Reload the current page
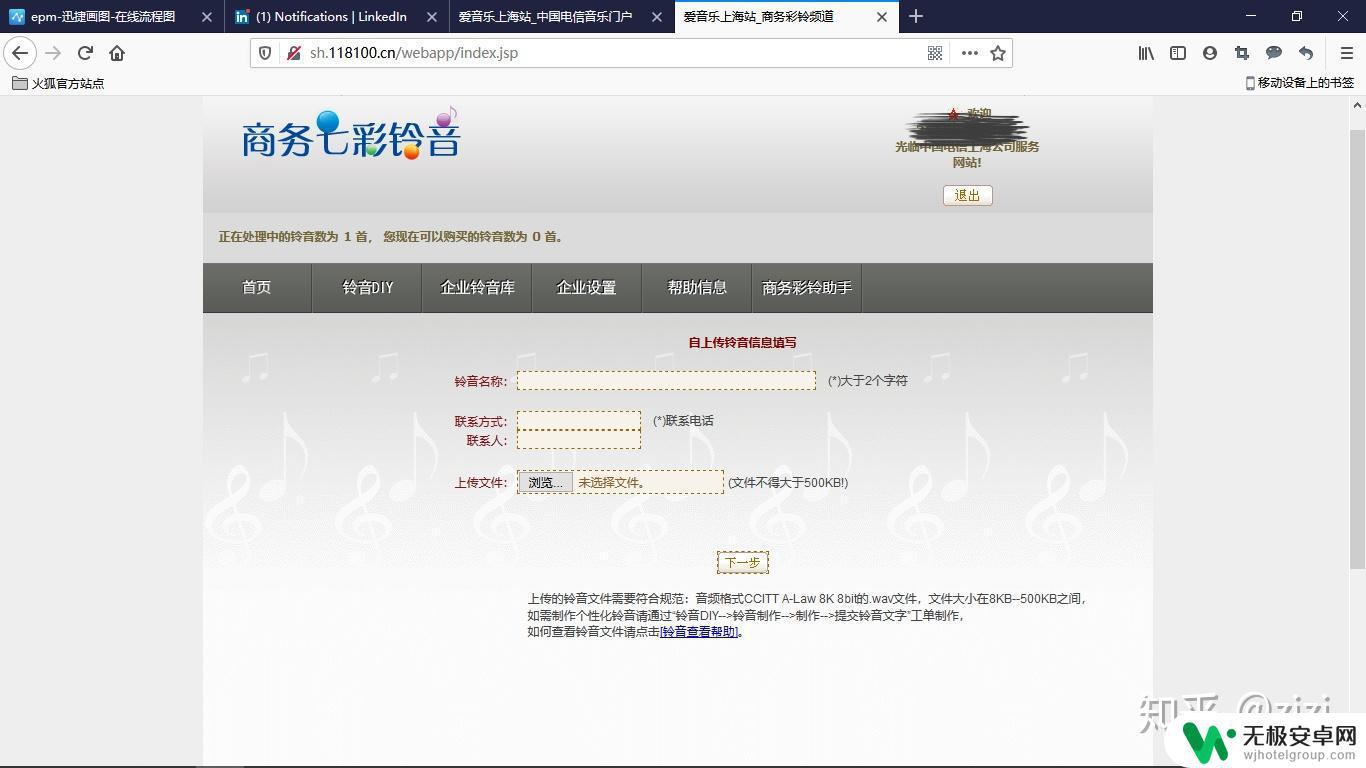This screenshot has height=768, width=1366. (x=85, y=53)
